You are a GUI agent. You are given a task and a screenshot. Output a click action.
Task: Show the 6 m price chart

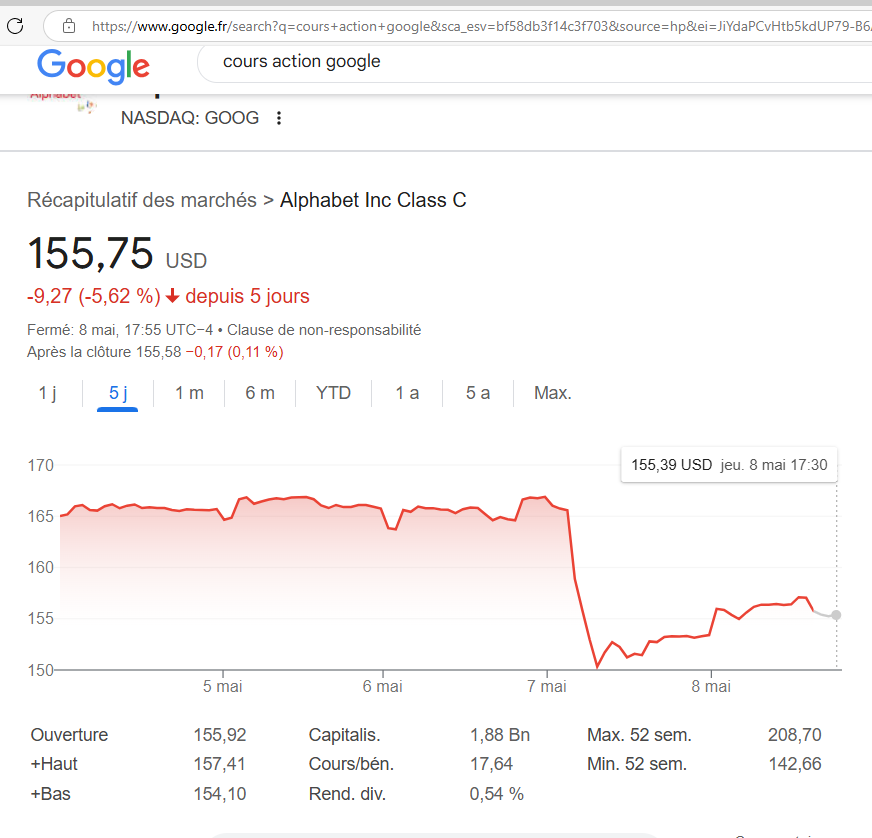coord(260,393)
